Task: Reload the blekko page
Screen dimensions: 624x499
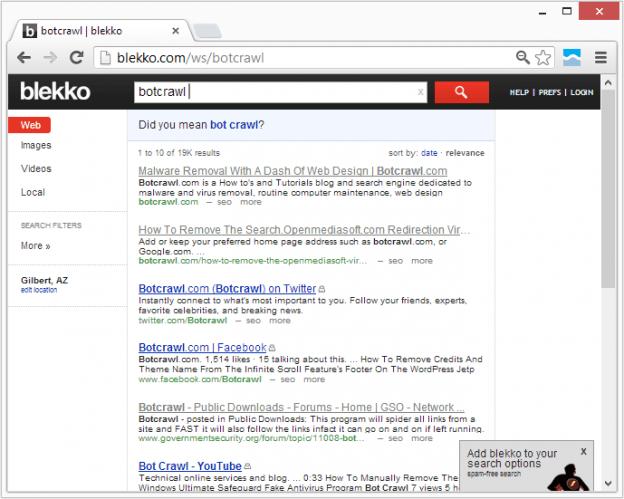Action: [76, 58]
